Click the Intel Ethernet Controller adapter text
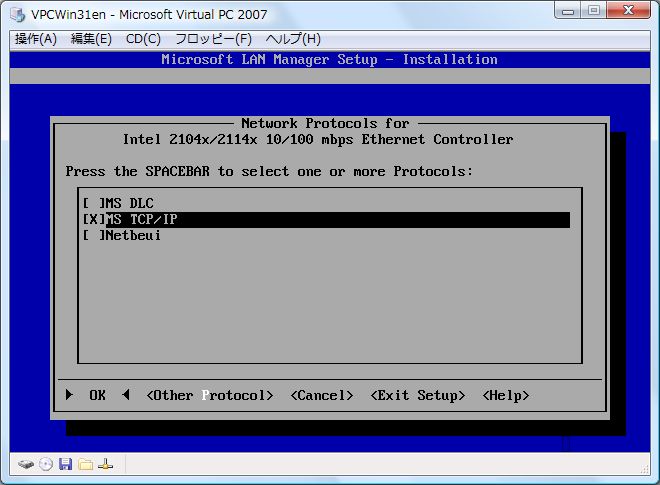 318,139
